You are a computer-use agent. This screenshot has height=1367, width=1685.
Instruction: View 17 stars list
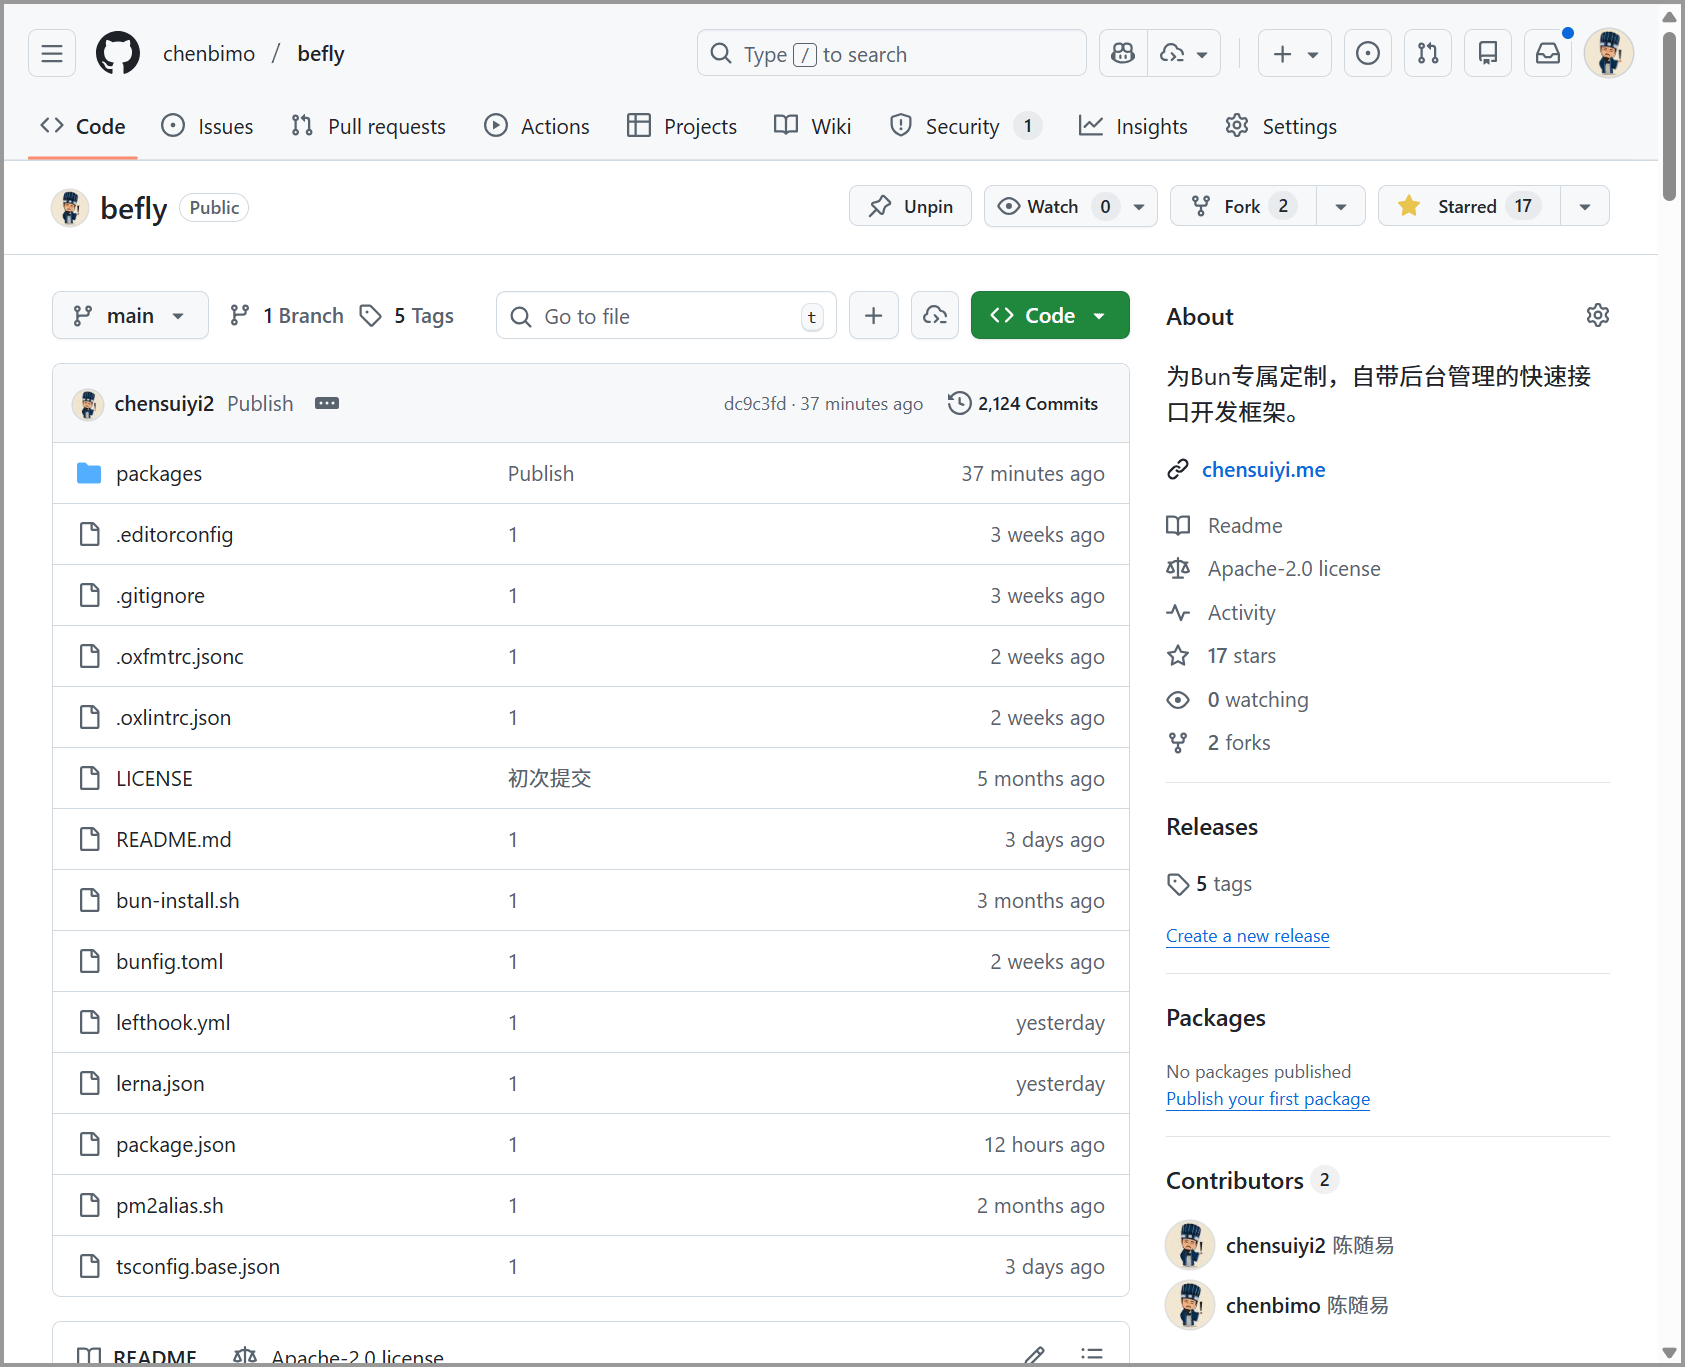1242,656
